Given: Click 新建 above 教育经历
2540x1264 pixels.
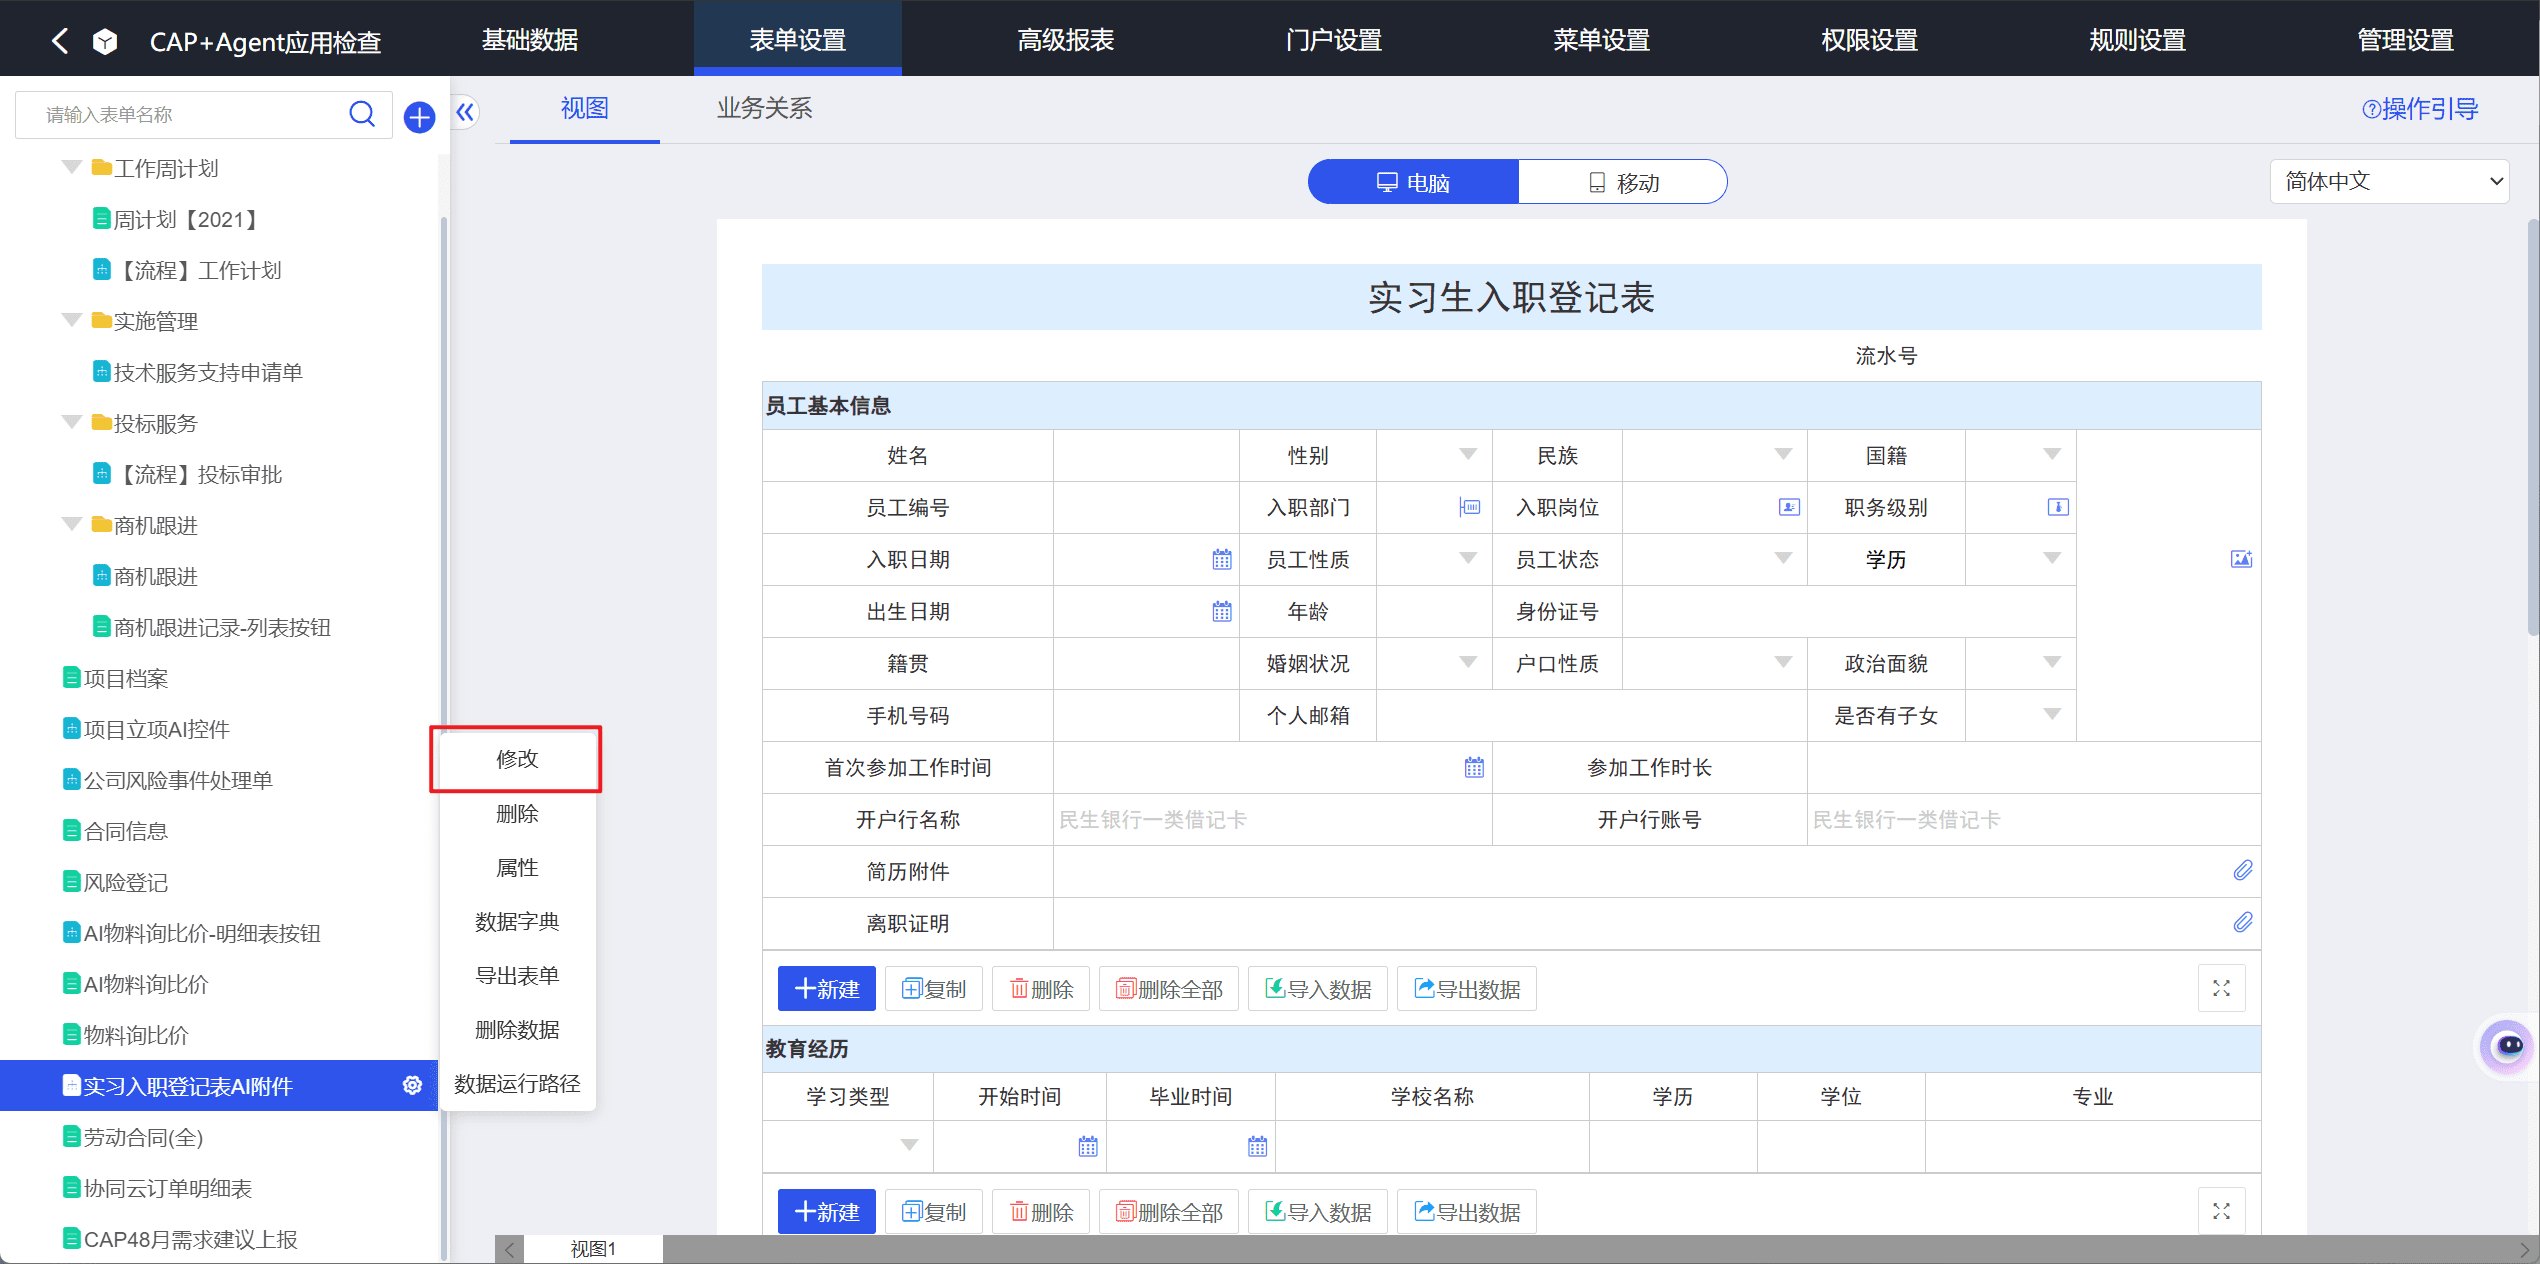Looking at the screenshot, I should coord(827,988).
